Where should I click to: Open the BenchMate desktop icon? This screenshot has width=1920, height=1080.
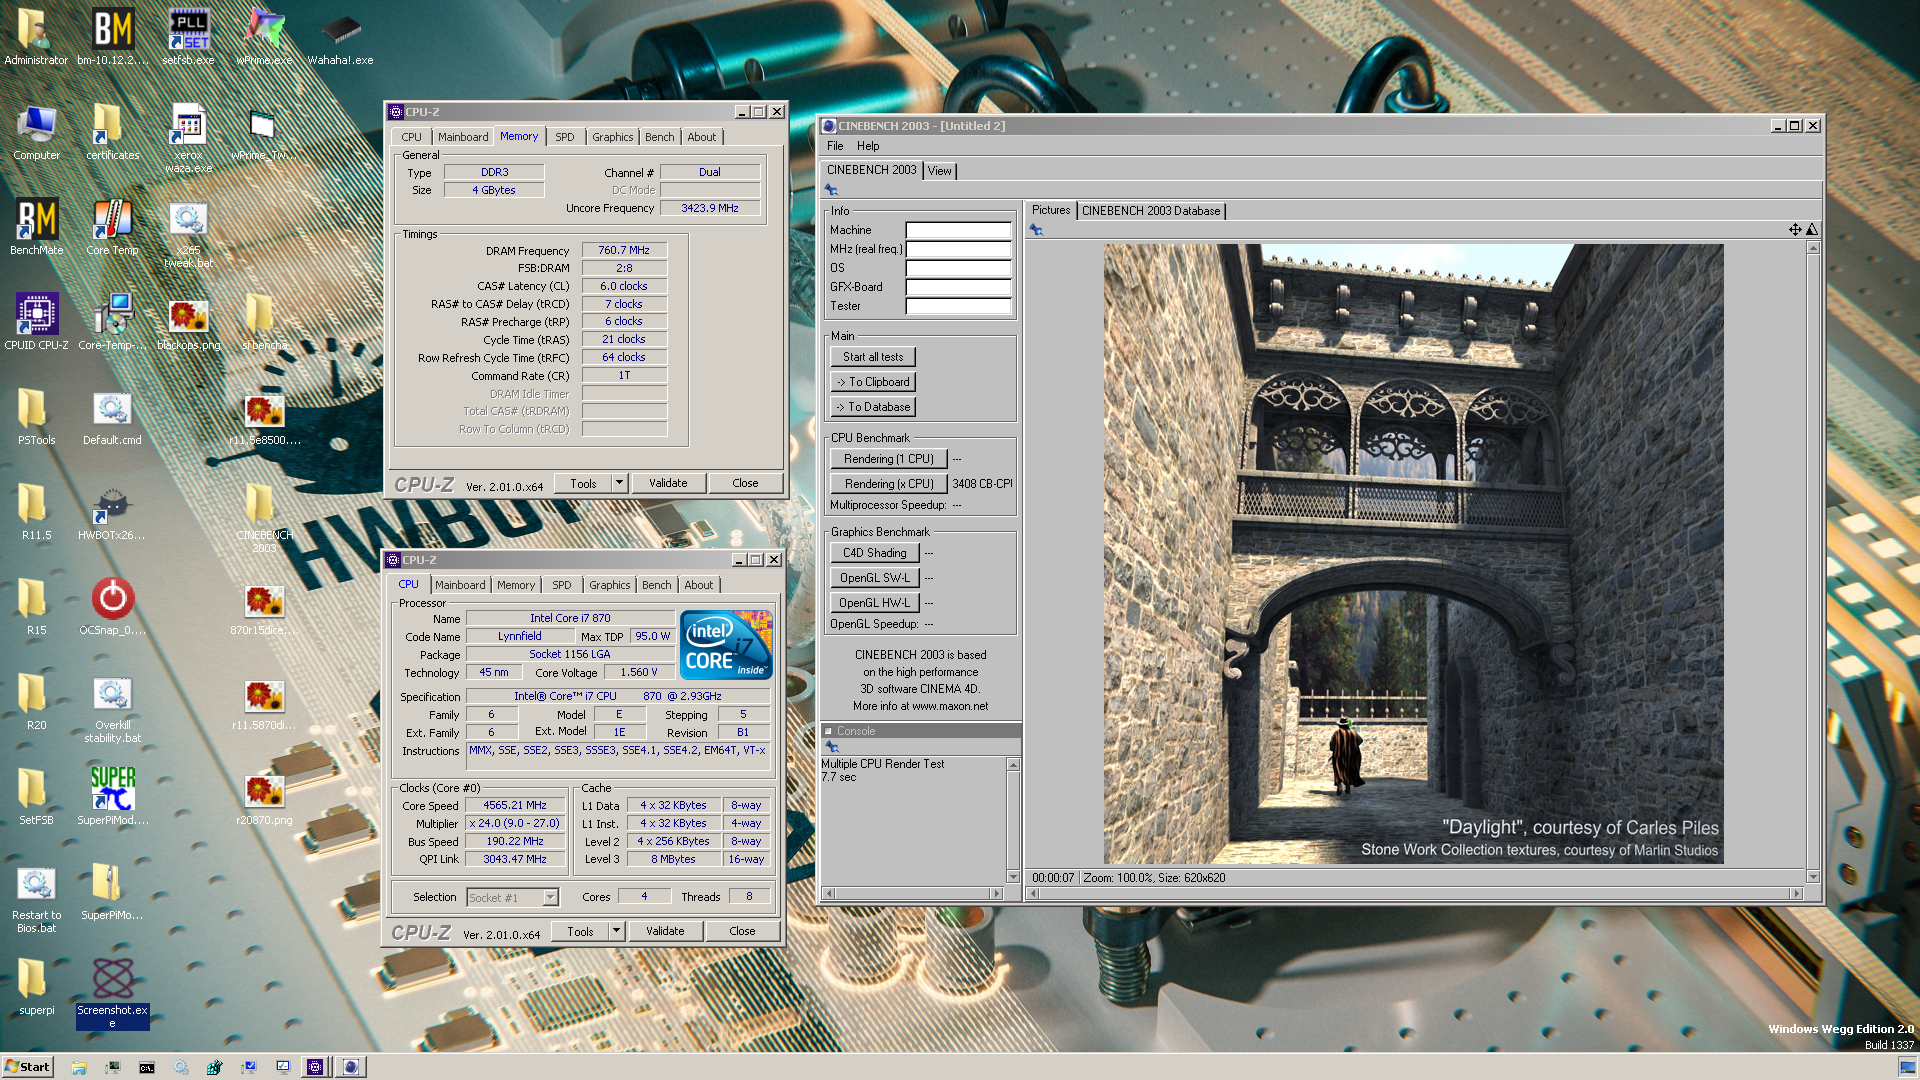tap(37, 226)
